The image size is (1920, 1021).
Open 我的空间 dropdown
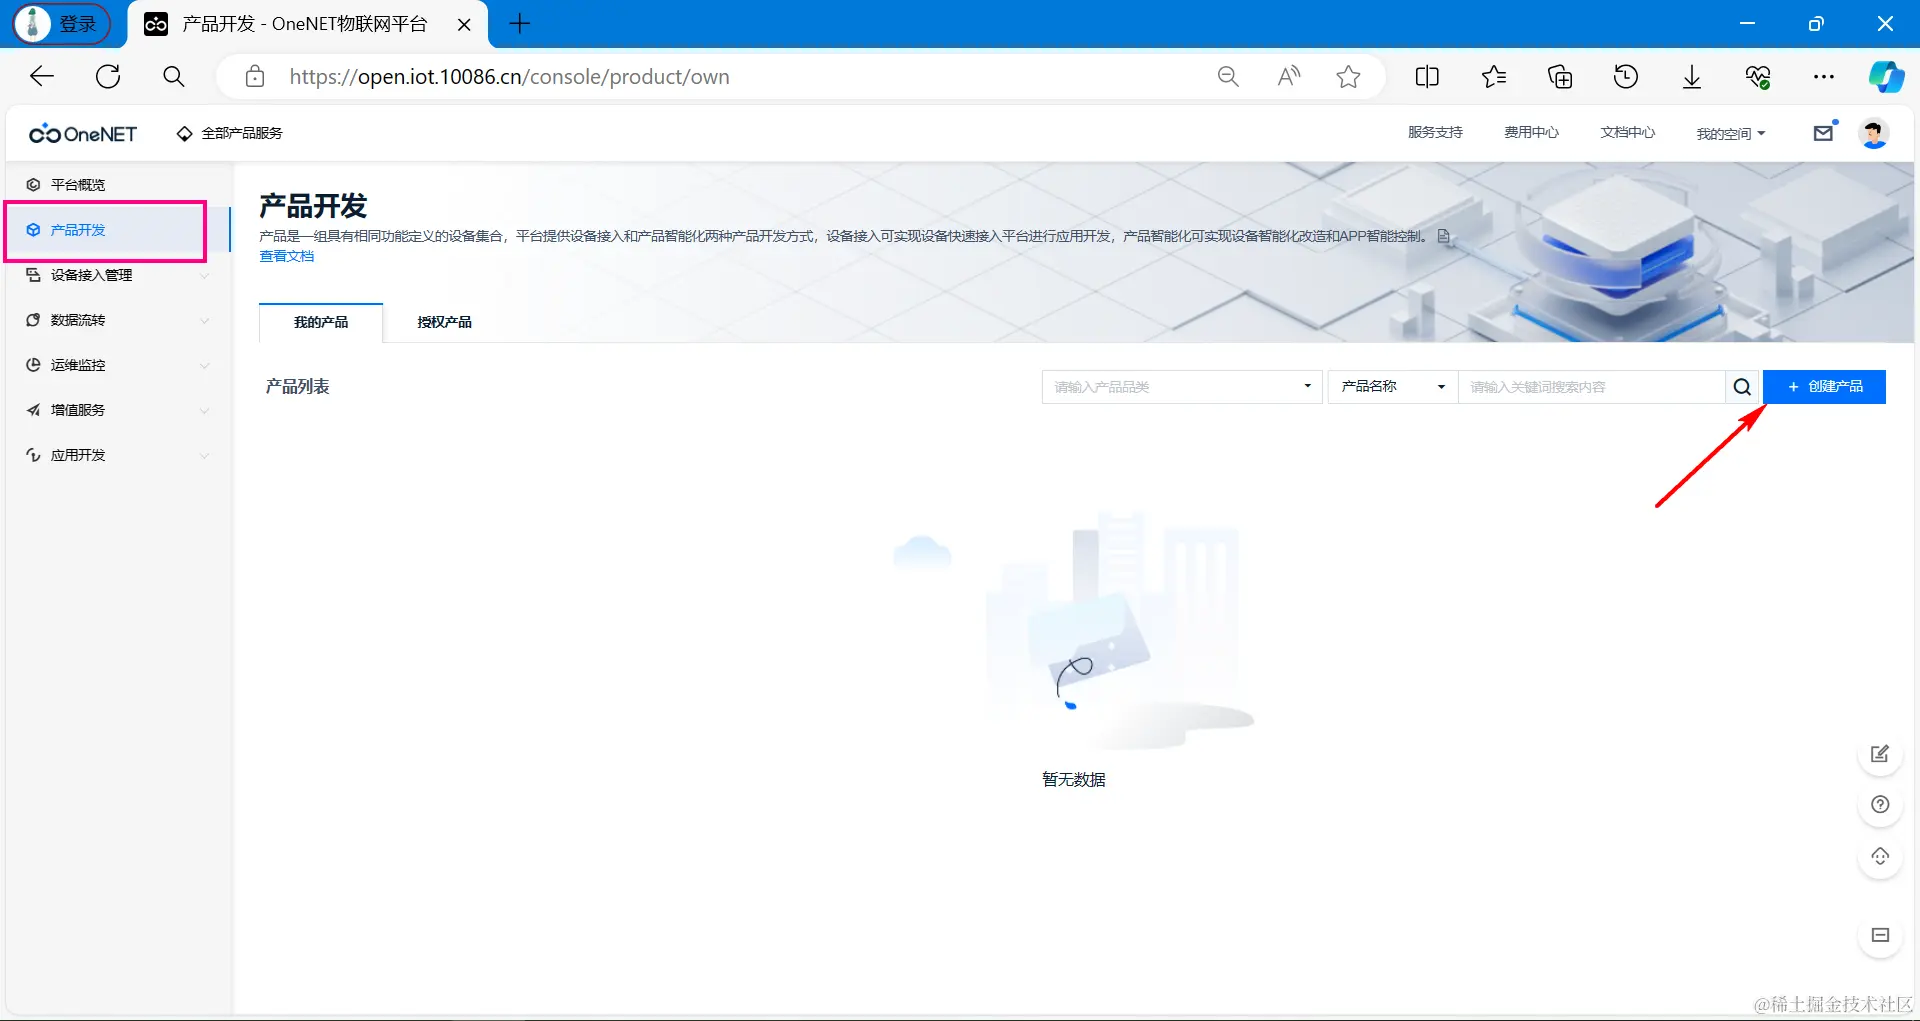[x=1731, y=133]
